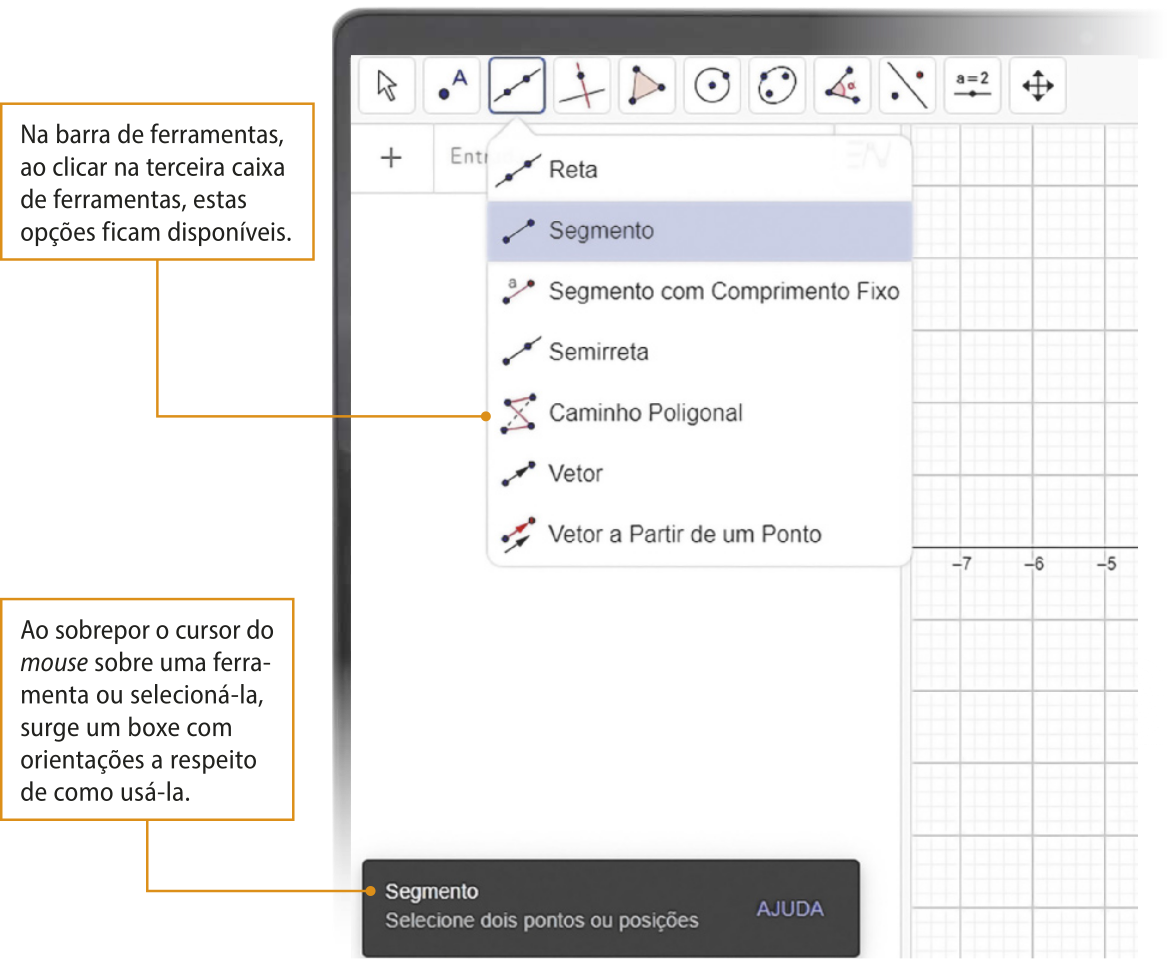Click the plus button beside input
The width and height of the screenshot is (1167, 965).
[x=391, y=158]
